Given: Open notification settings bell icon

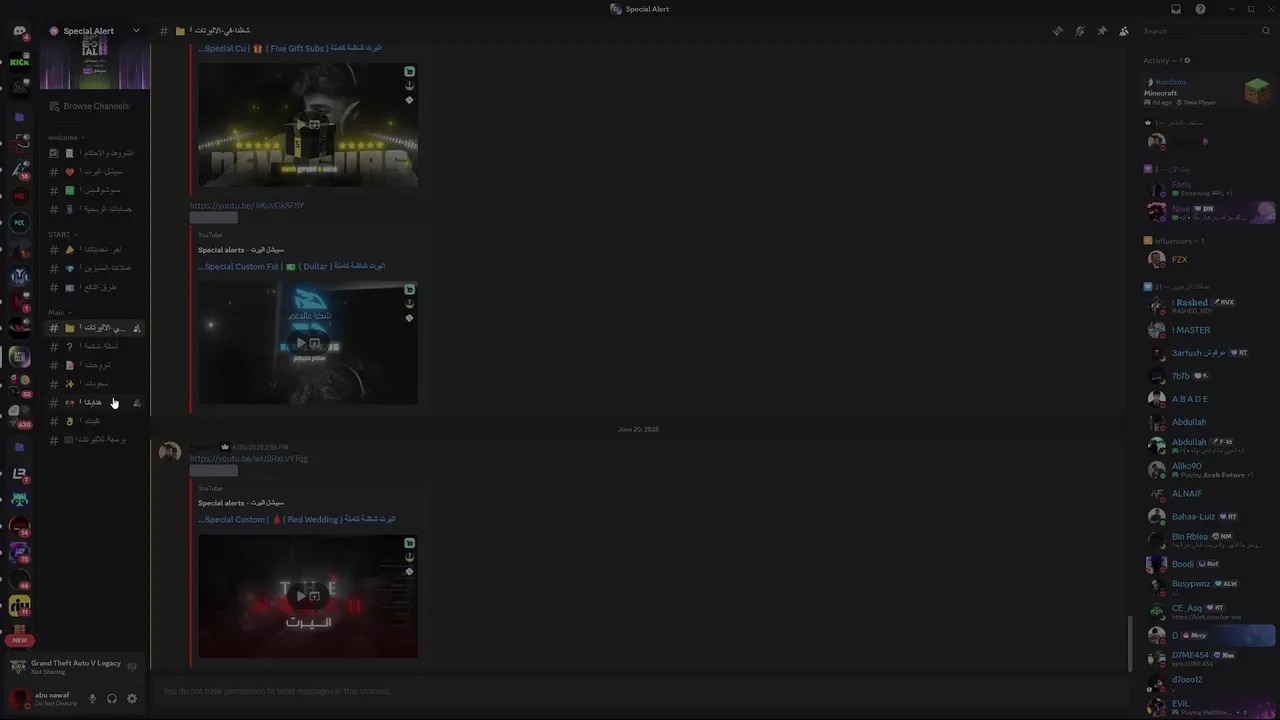Looking at the screenshot, I should (x=1079, y=31).
